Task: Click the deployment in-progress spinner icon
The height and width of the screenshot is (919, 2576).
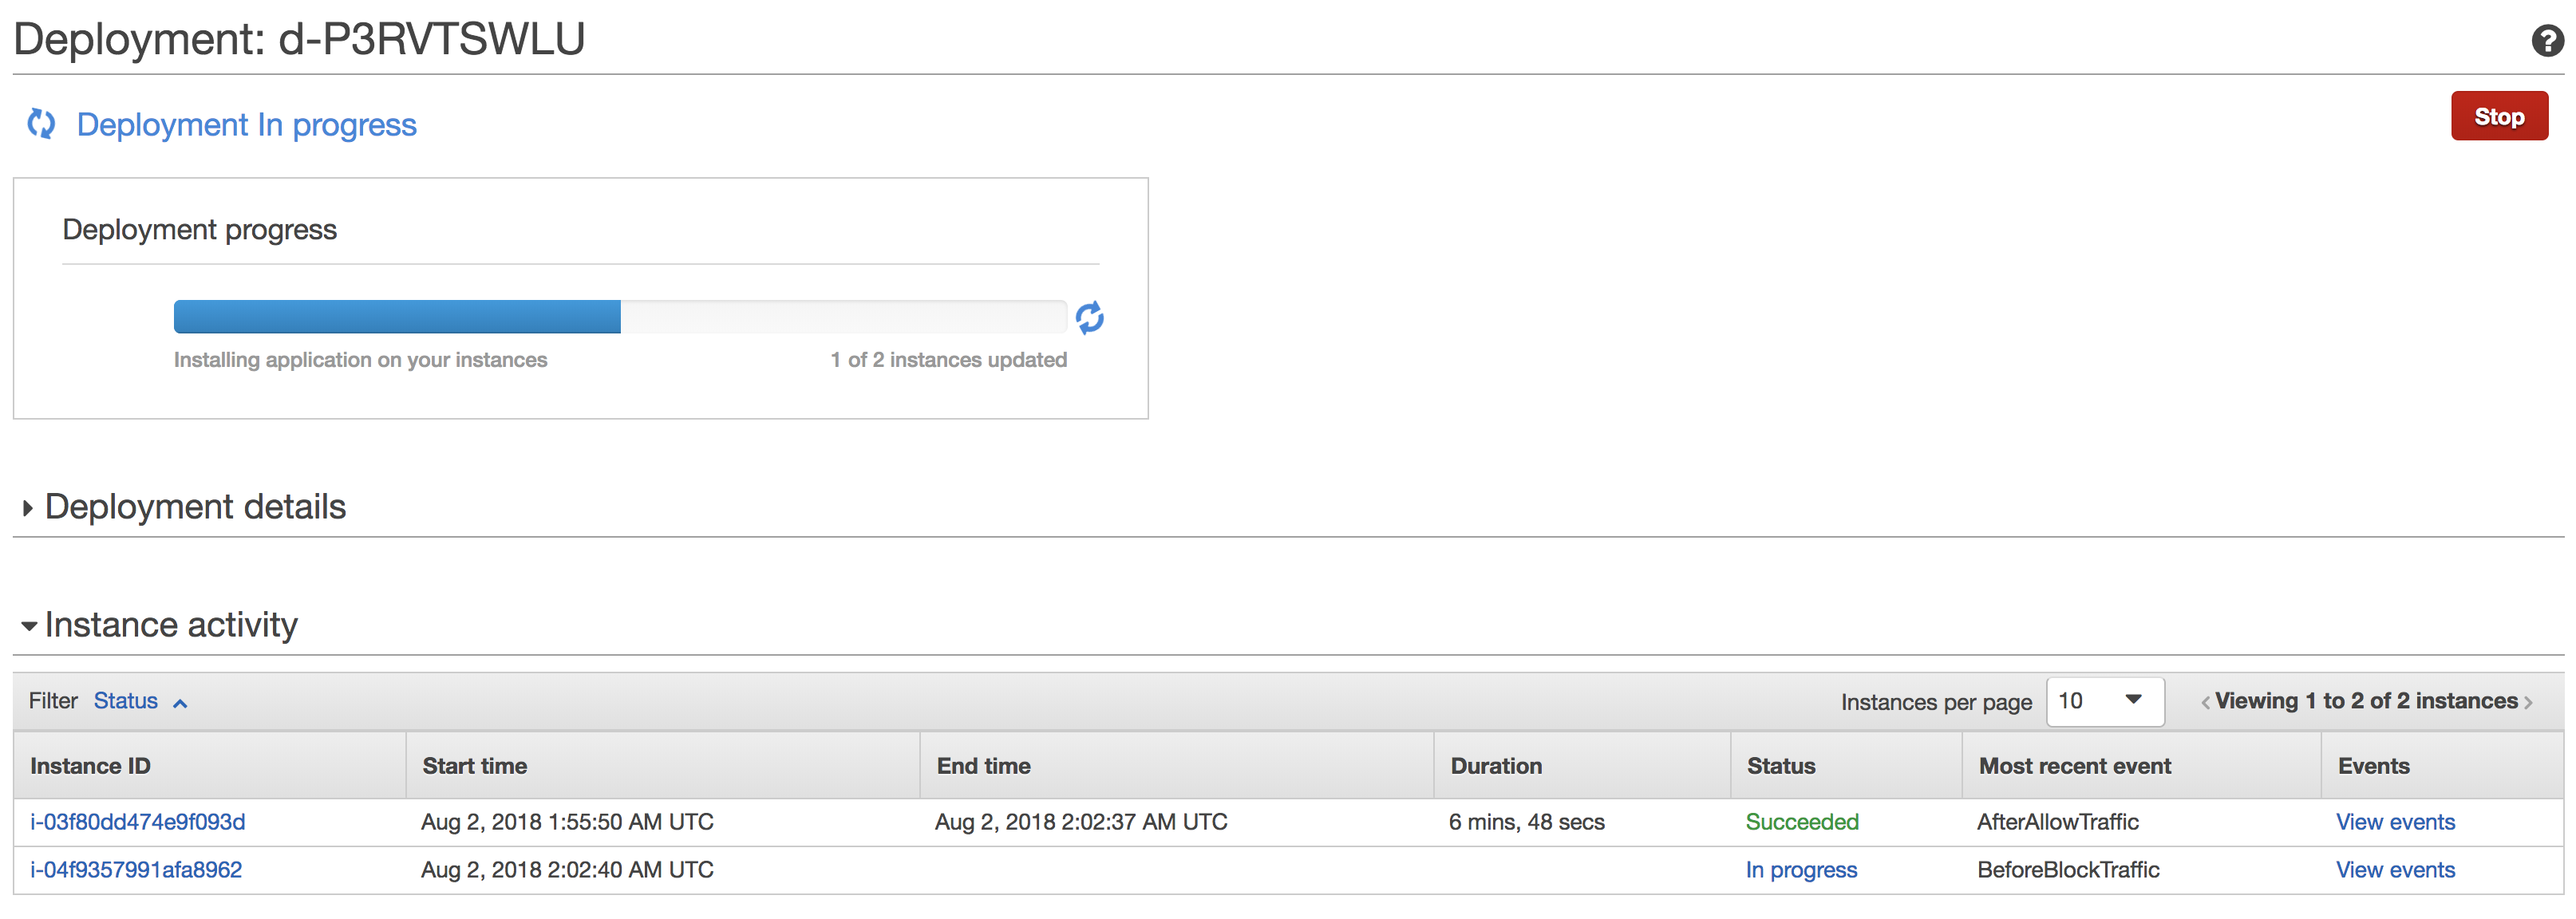Action: point(41,124)
